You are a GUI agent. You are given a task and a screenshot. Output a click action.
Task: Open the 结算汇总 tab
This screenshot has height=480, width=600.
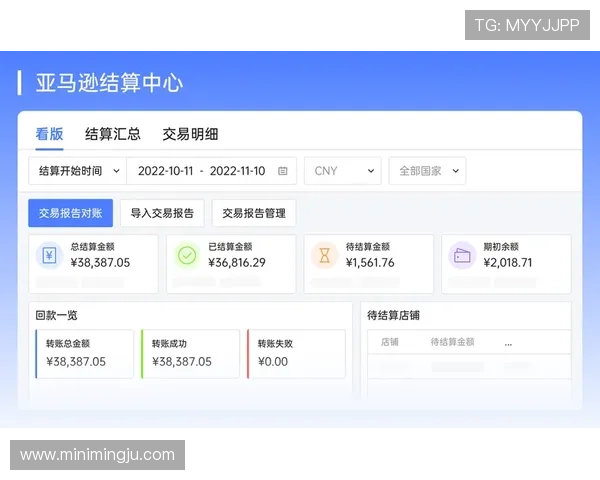[113, 134]
